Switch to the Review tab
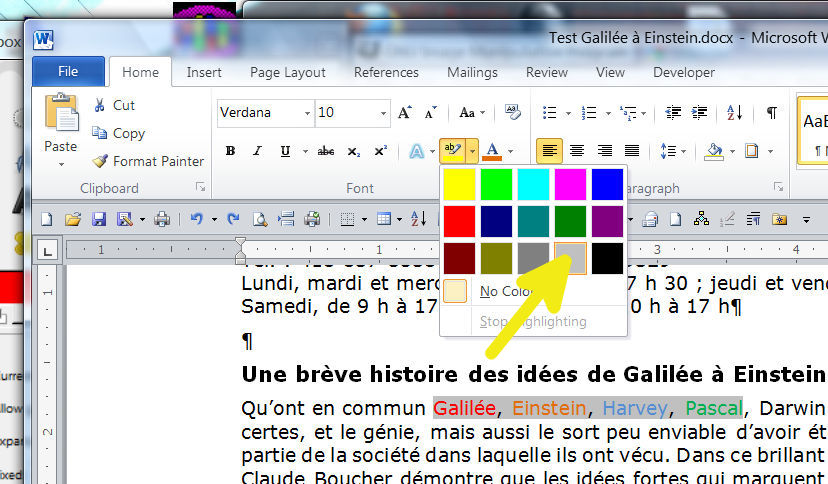828x484 pixels. click(x=547, y=72)
